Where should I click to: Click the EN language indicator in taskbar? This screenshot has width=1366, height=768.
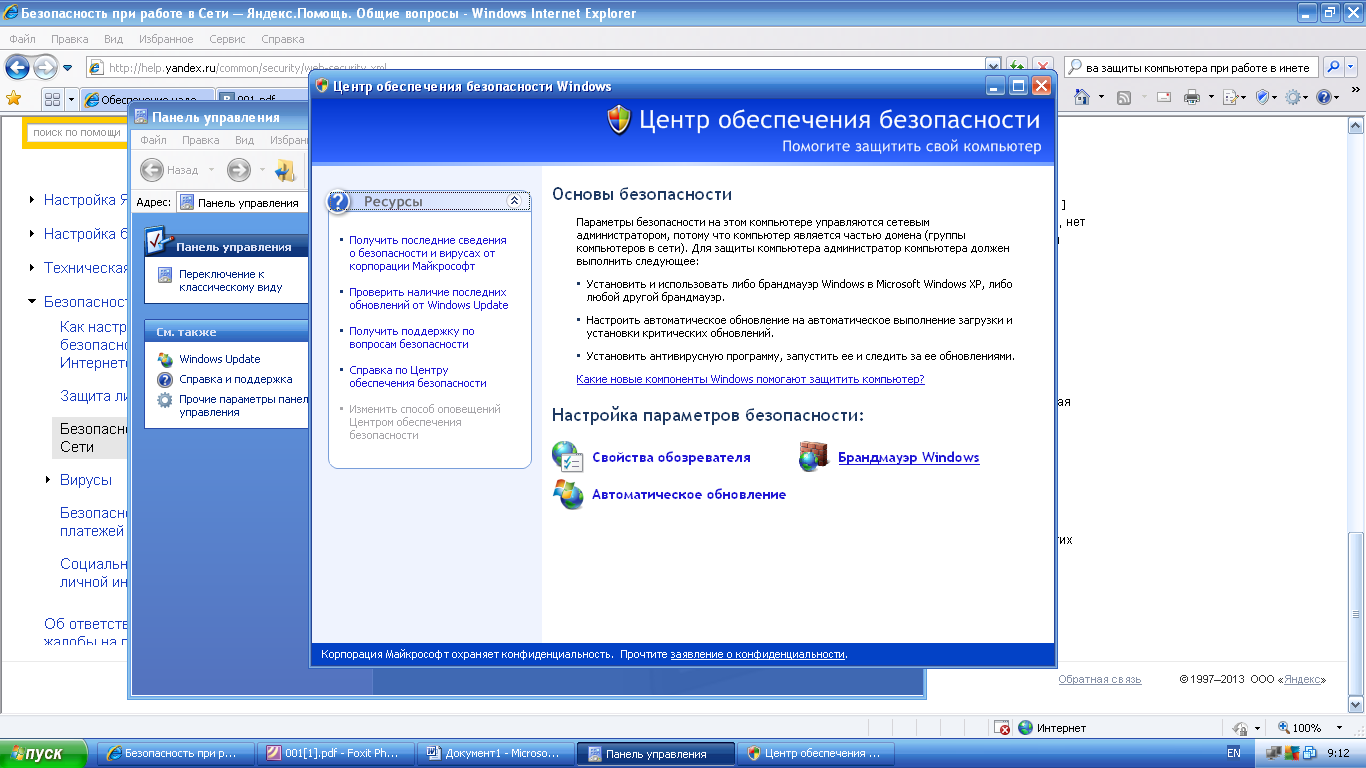[x=1234, y=753]
